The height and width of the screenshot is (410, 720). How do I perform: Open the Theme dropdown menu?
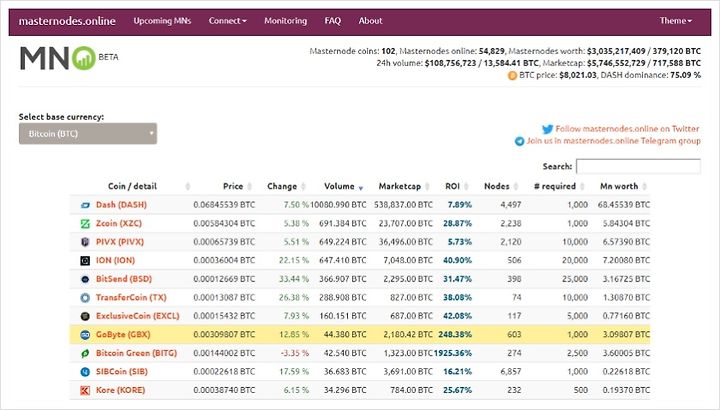[675, 21]
